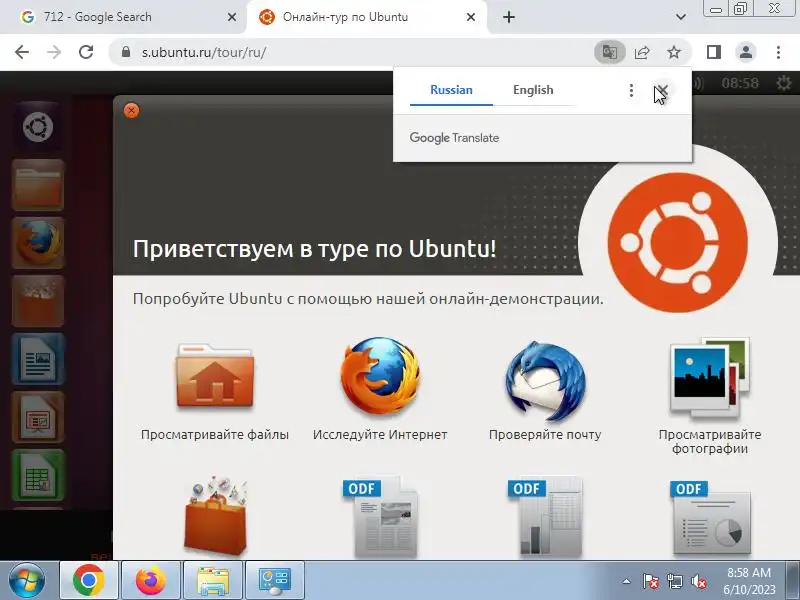
Task: Open a new browser tab
Action: pos(509,17)
